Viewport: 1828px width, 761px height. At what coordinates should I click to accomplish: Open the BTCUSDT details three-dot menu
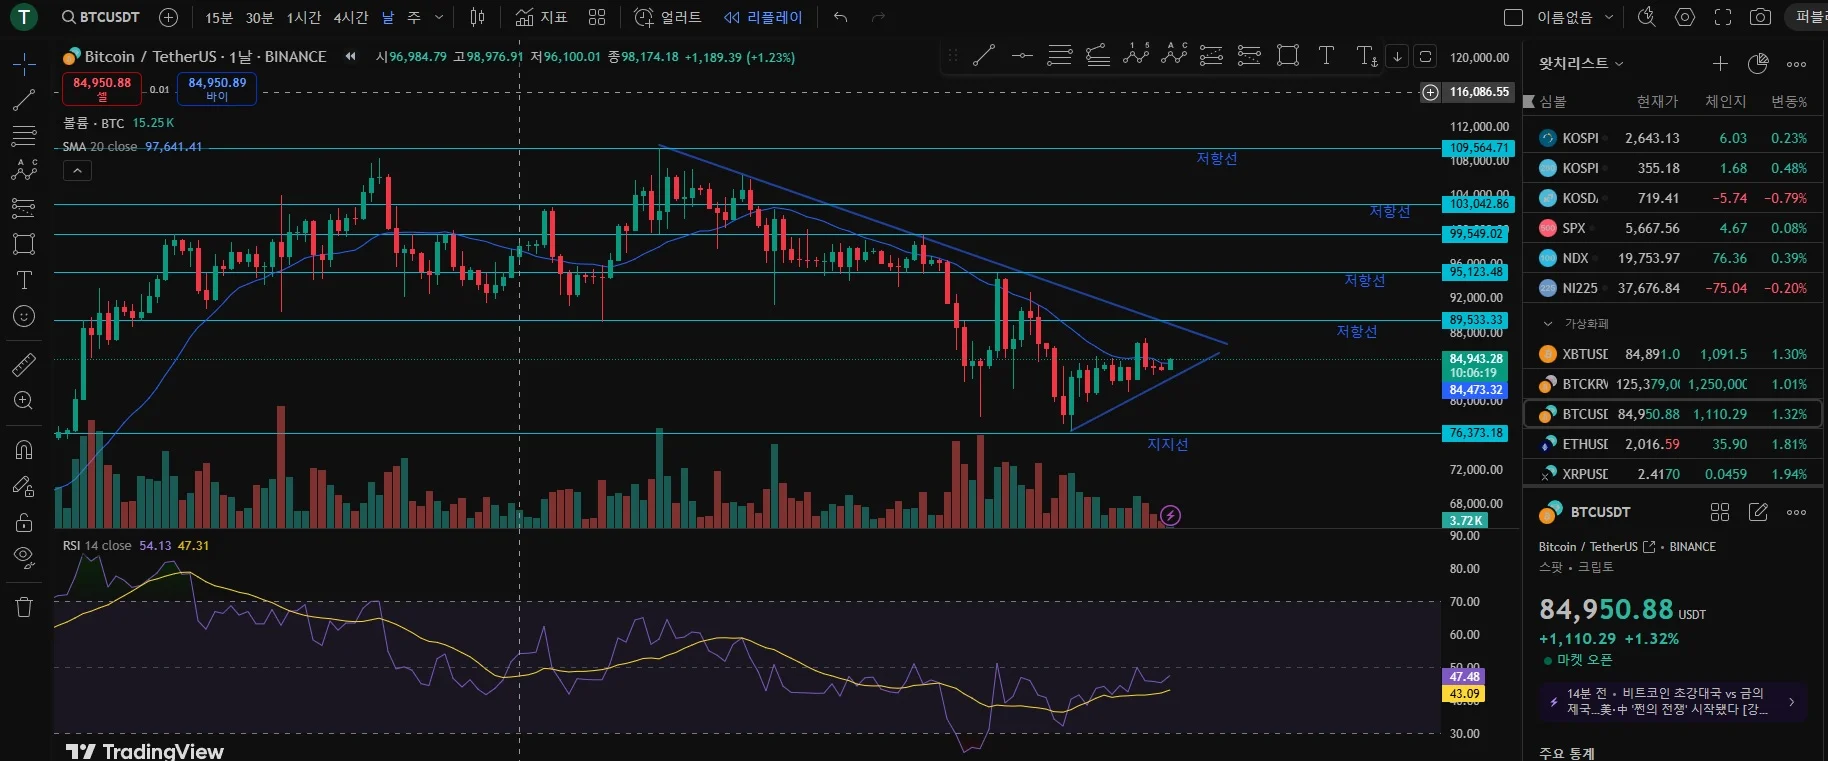(1797, 512)
